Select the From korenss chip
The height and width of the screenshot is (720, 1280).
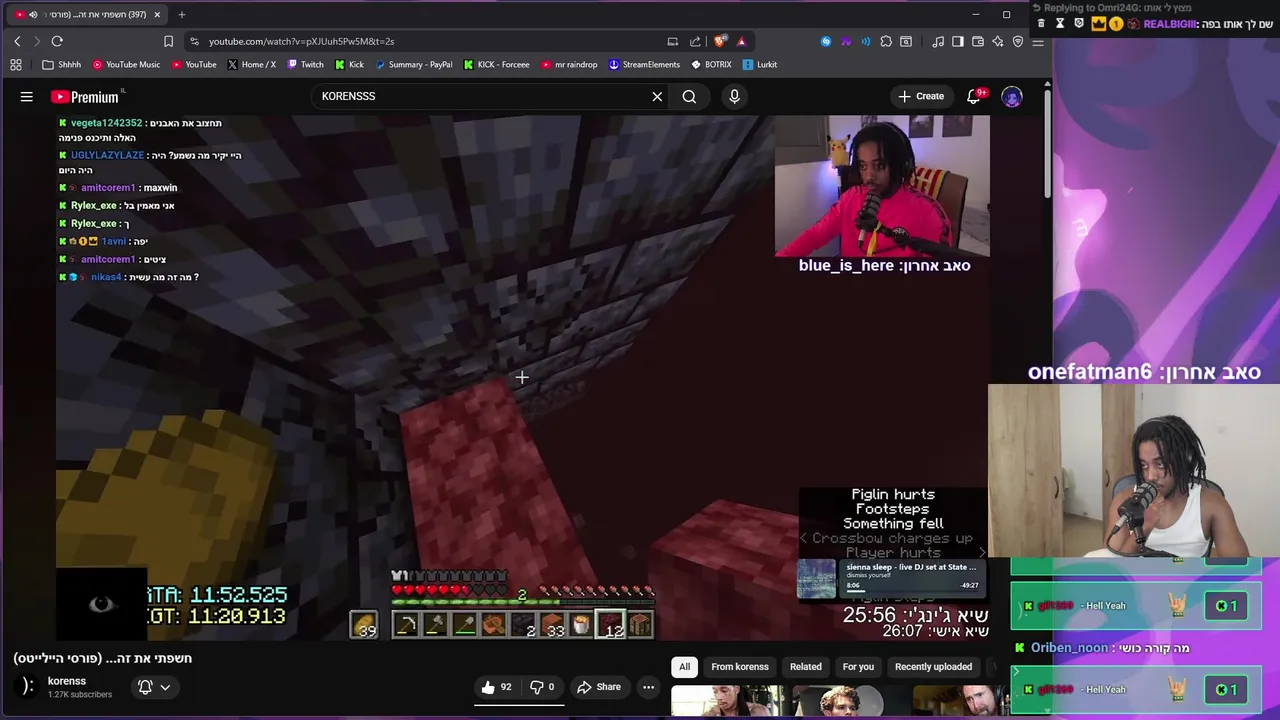coord(740,667)
